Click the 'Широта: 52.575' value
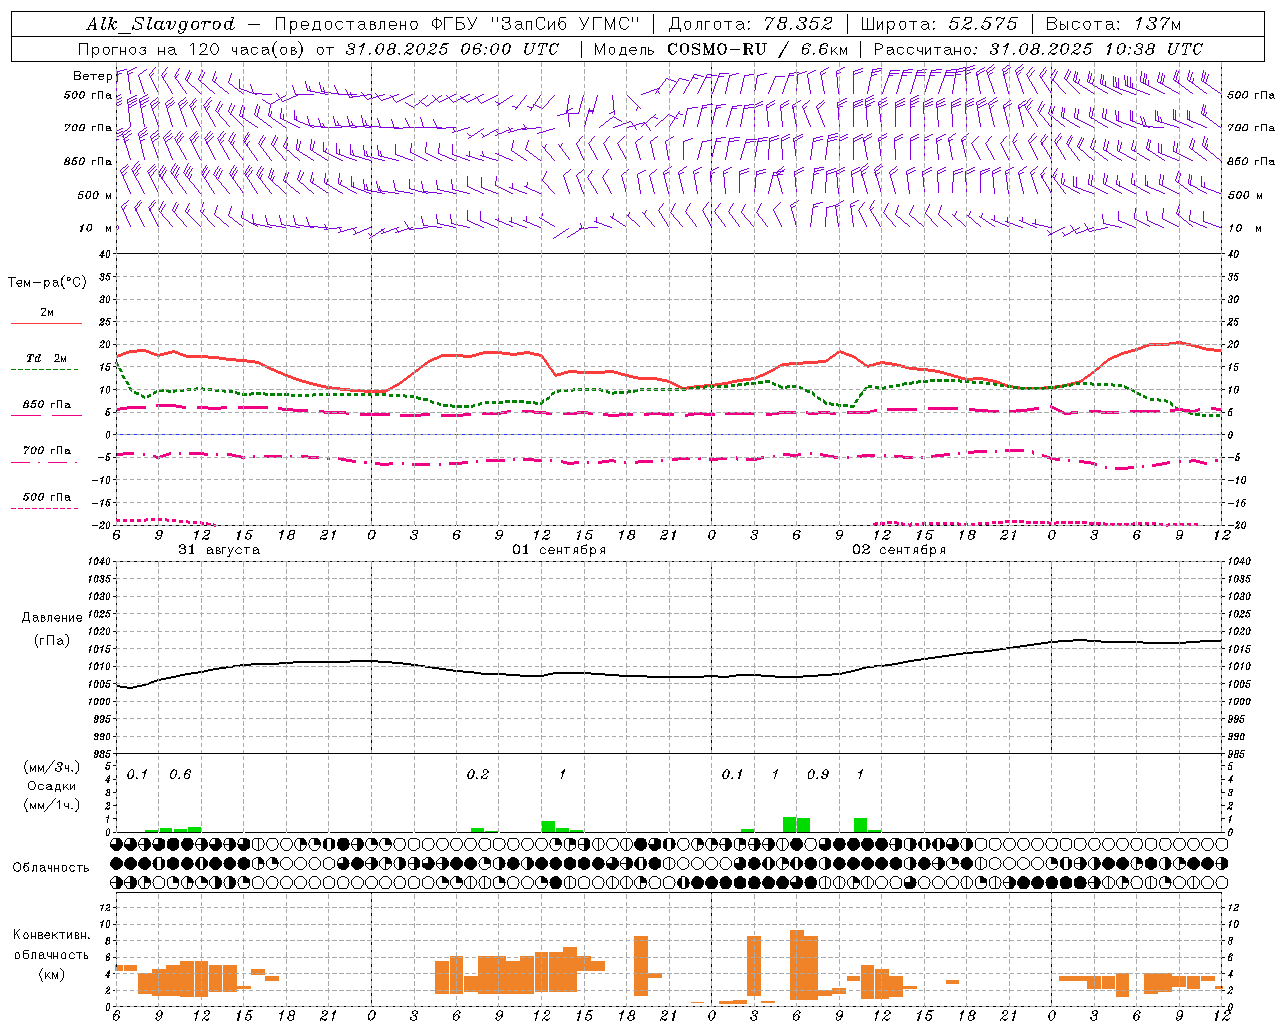Image resolution: width=1280 pixels, height=1024 pixels. (939, 24)
